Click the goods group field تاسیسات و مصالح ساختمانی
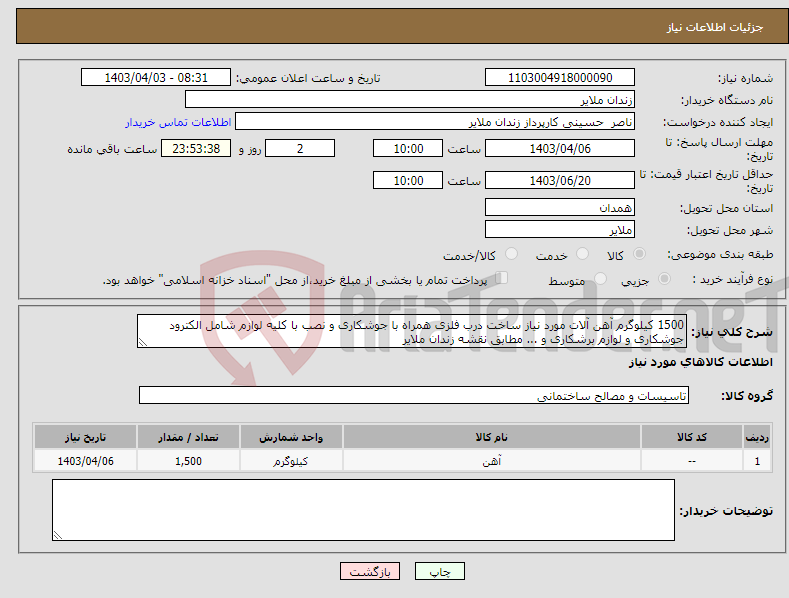The height and width of the screenshot is (598, 789). (x=414, y=396)
